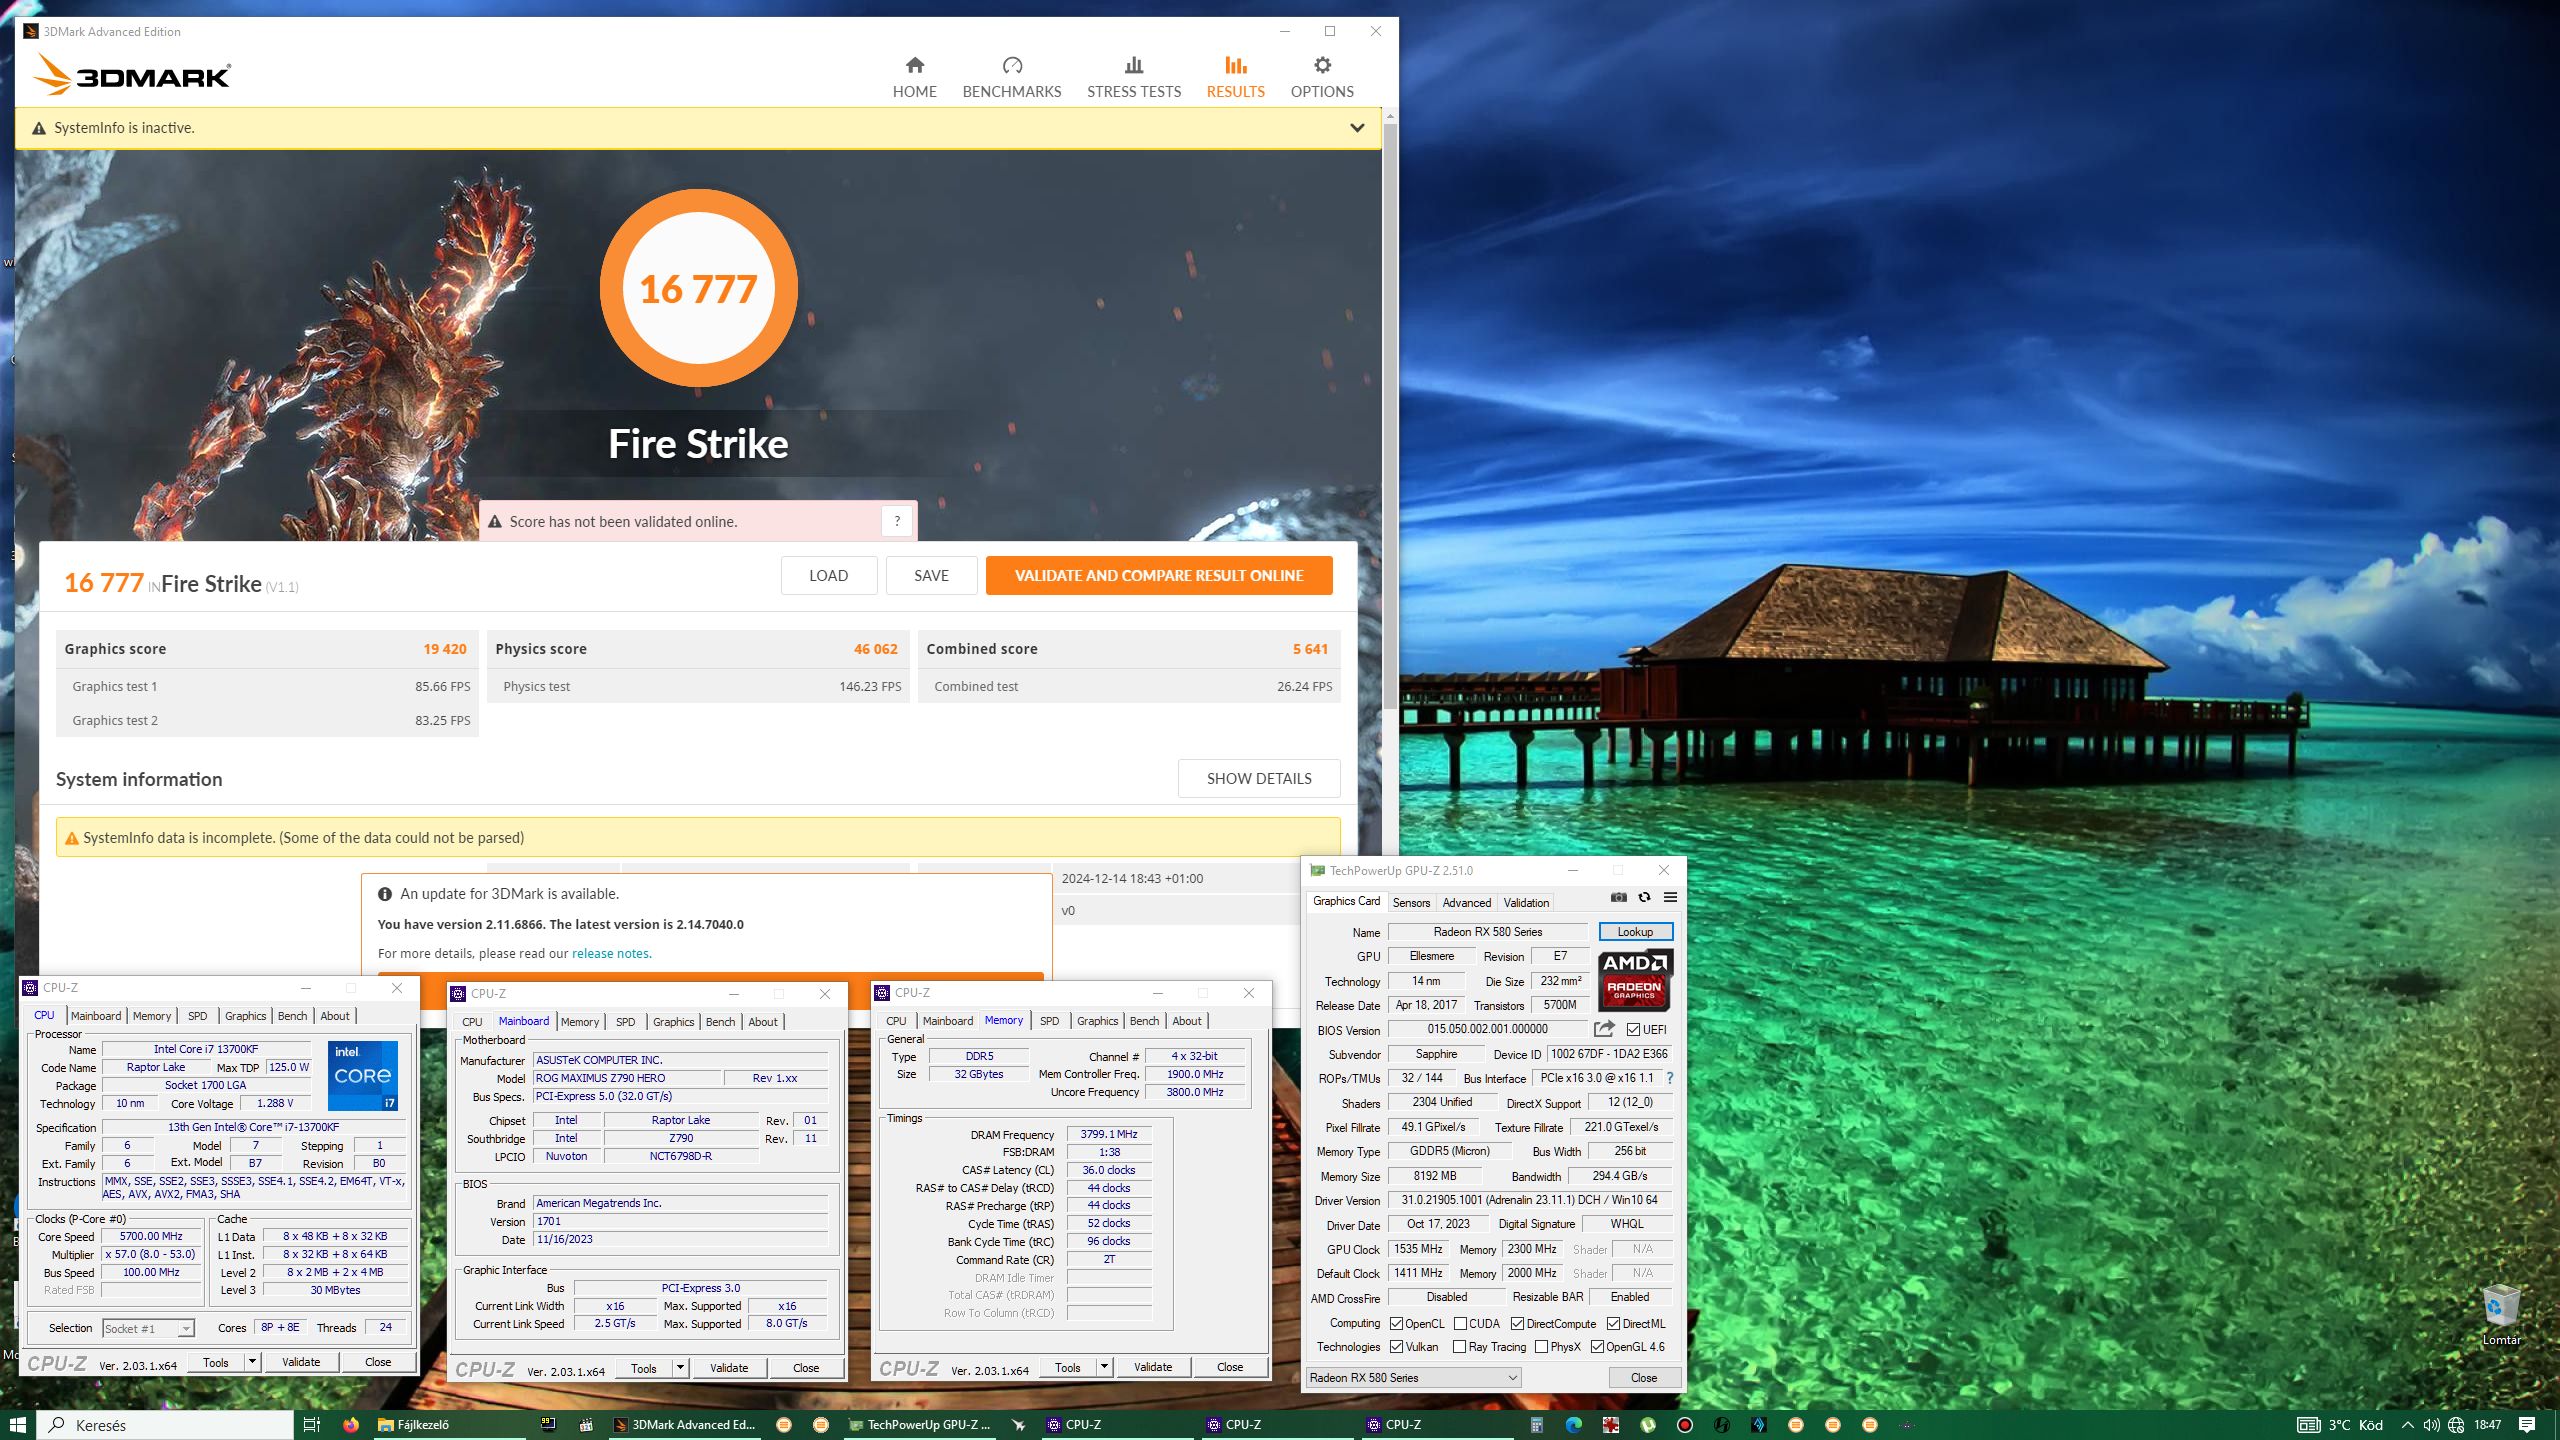
Task: Select the Lomtár recycle bin desktop icon
Action: [x=2501, y=1315]
